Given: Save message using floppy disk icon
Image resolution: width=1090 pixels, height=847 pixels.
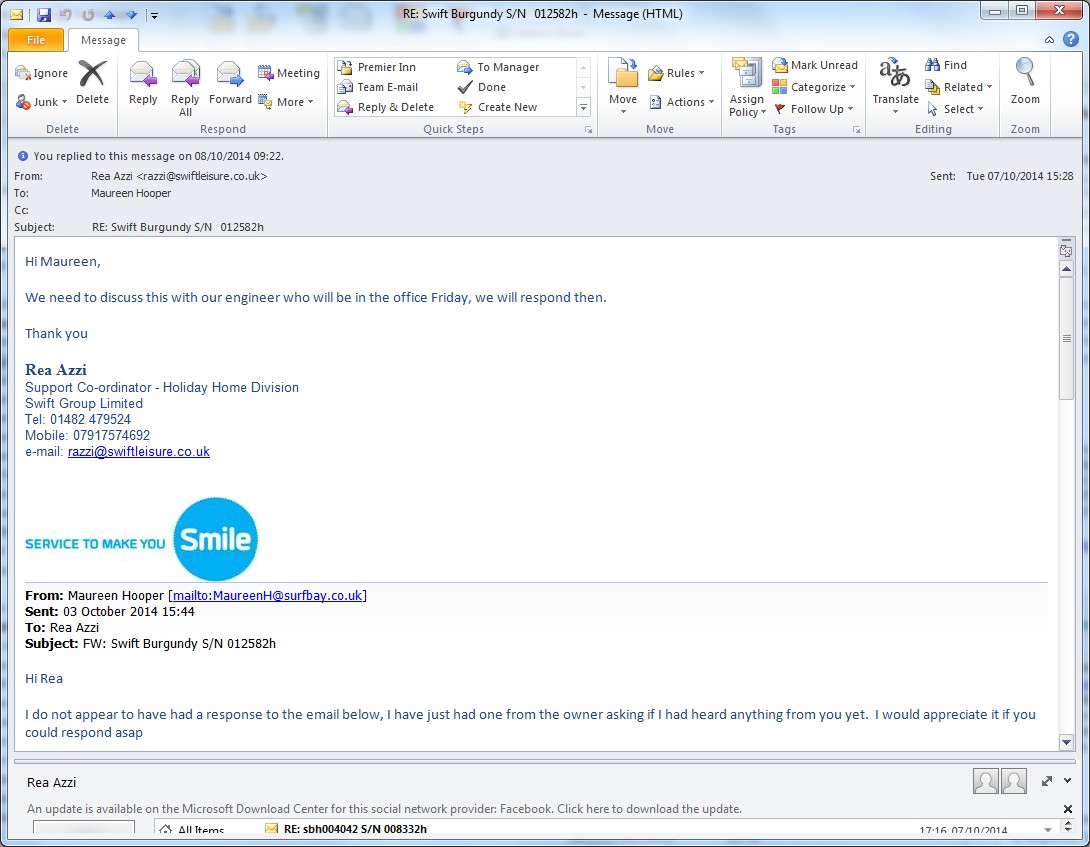Looking at the screenshot, I should pos(44,15).
